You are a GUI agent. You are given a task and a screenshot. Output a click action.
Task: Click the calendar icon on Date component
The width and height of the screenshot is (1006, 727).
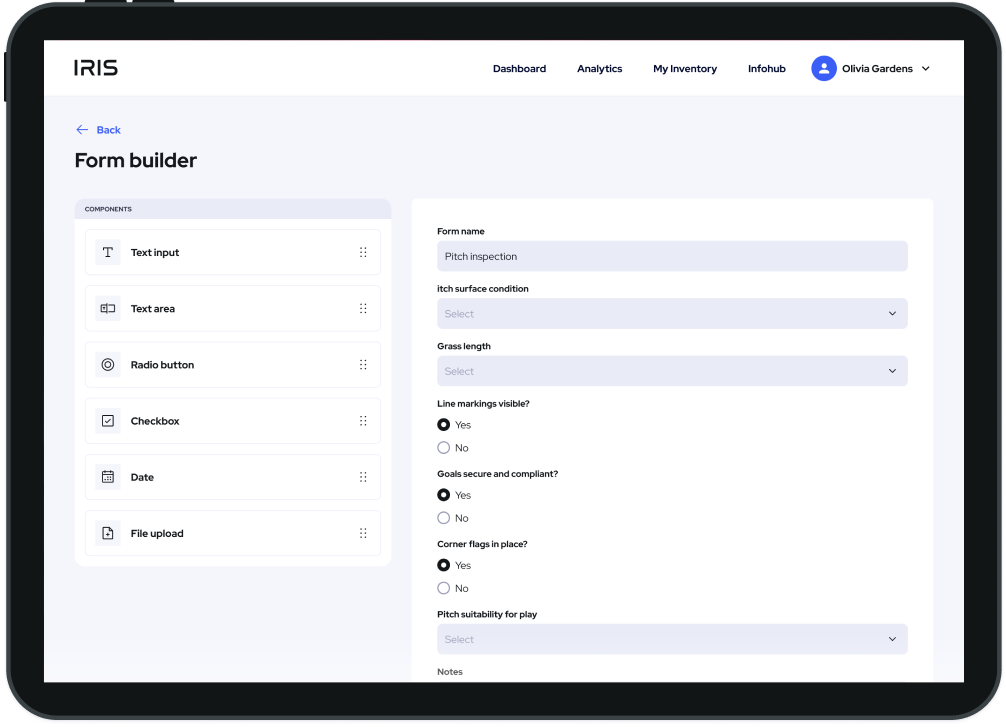click(107, 477)
